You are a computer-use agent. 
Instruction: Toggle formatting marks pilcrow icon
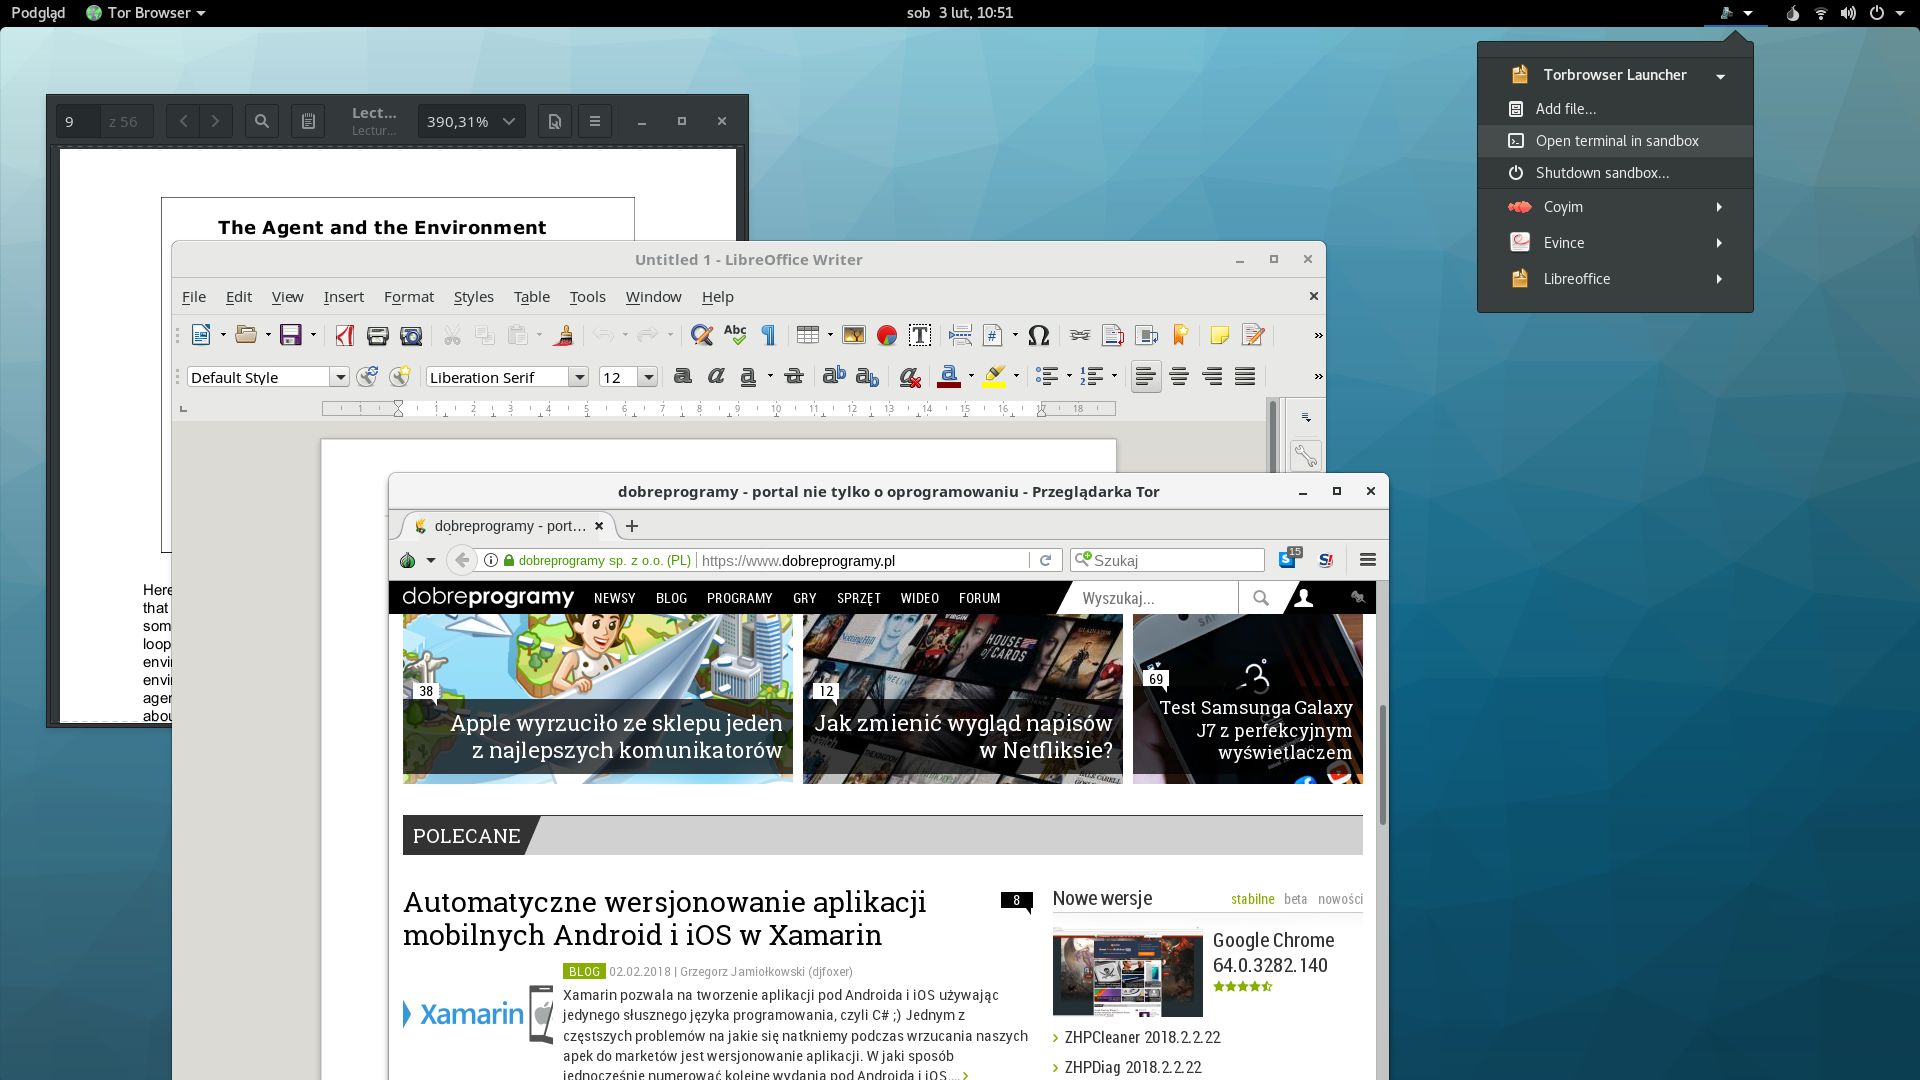[768, 336]
